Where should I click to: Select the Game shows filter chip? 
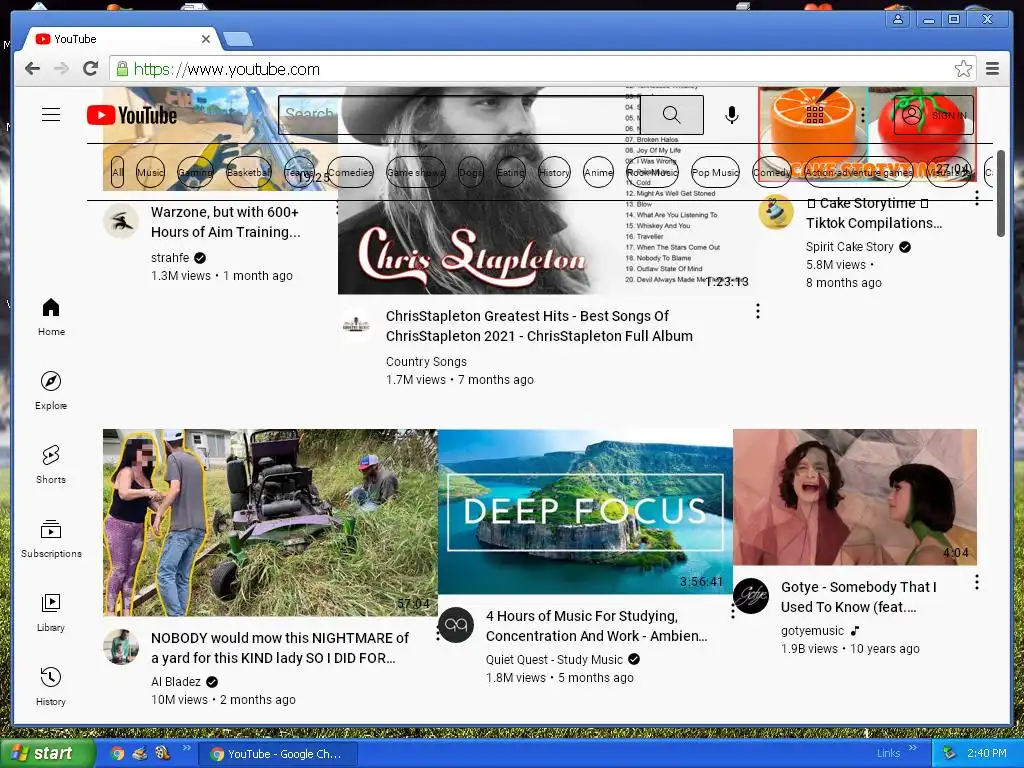[x=416, y=172]
